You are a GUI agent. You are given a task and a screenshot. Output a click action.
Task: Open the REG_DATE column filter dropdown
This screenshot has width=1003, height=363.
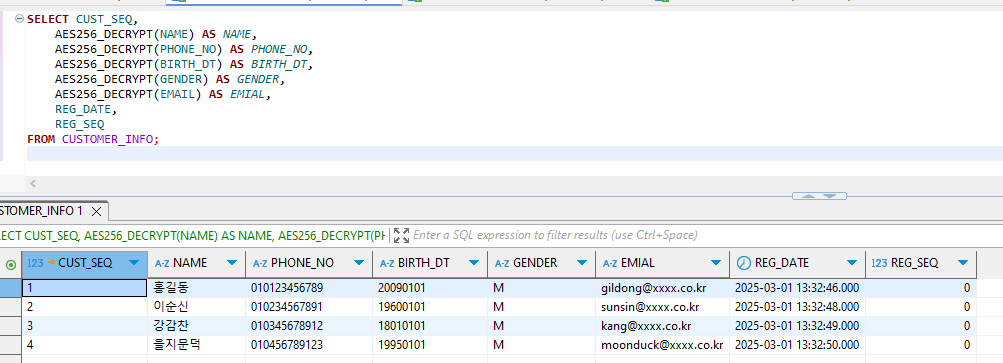852,263
